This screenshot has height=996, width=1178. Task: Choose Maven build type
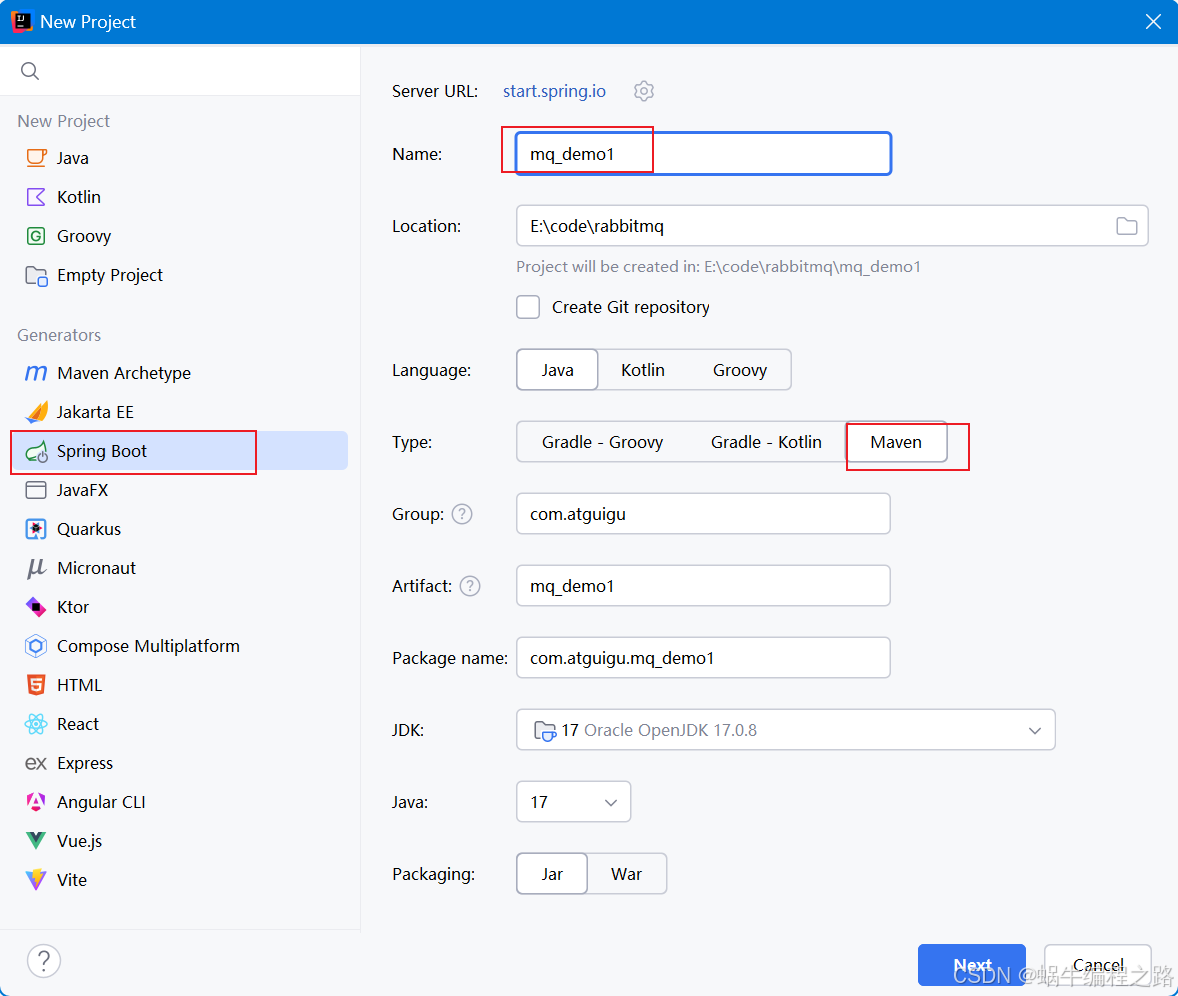coord(896,442)
